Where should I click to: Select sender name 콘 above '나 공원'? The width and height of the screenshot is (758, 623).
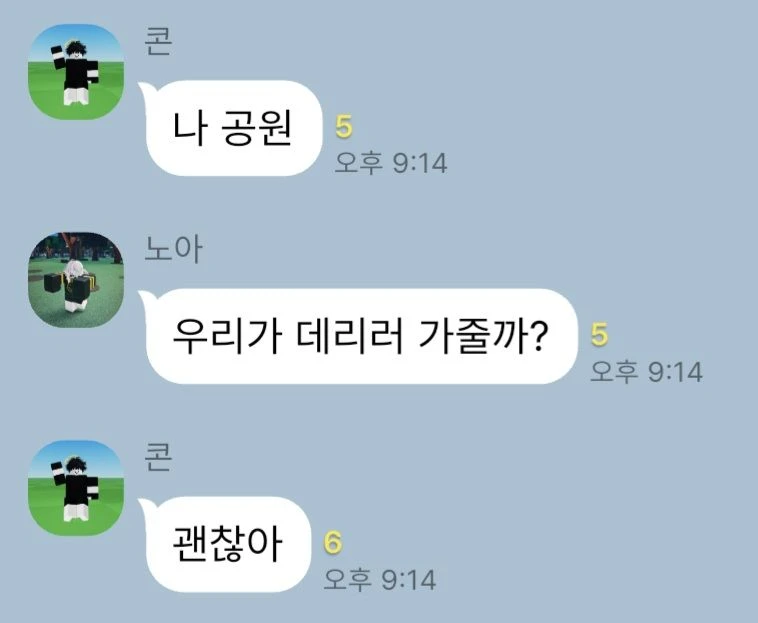[158, 41]
